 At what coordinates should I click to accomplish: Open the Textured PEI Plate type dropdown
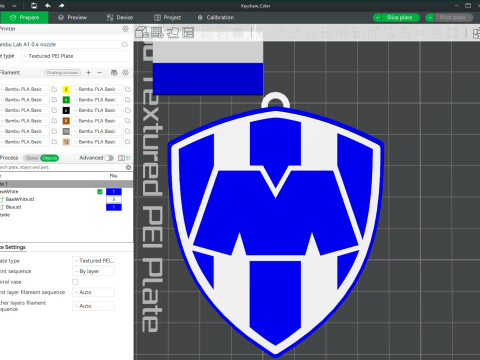click(x=76, y=56)
